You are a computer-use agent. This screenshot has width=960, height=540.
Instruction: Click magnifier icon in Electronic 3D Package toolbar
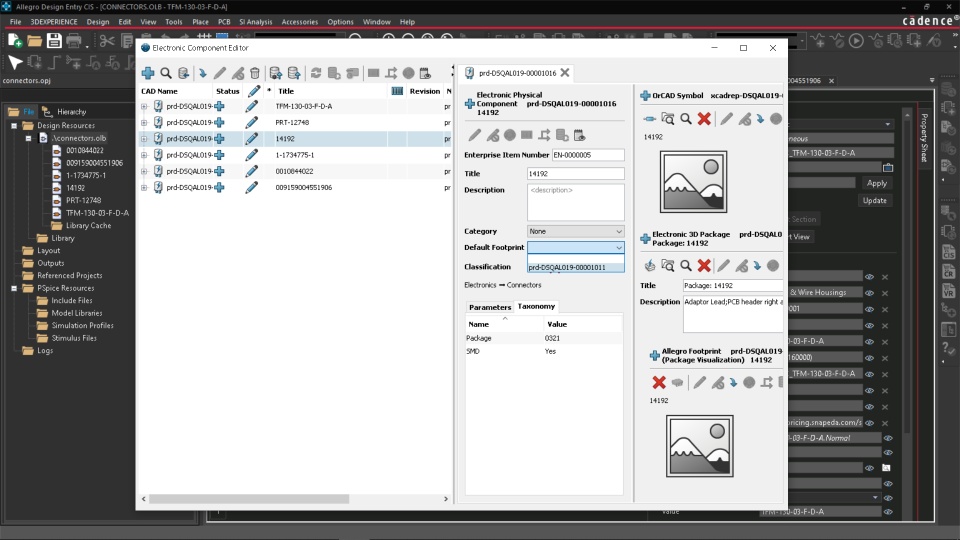(x=686, y=265)
